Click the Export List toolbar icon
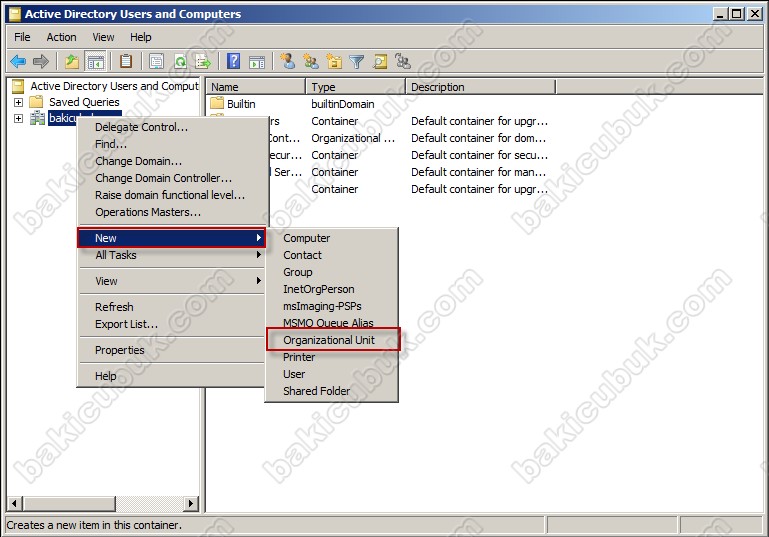The height and width of the screenshot is (537, 769). [203, 61]
